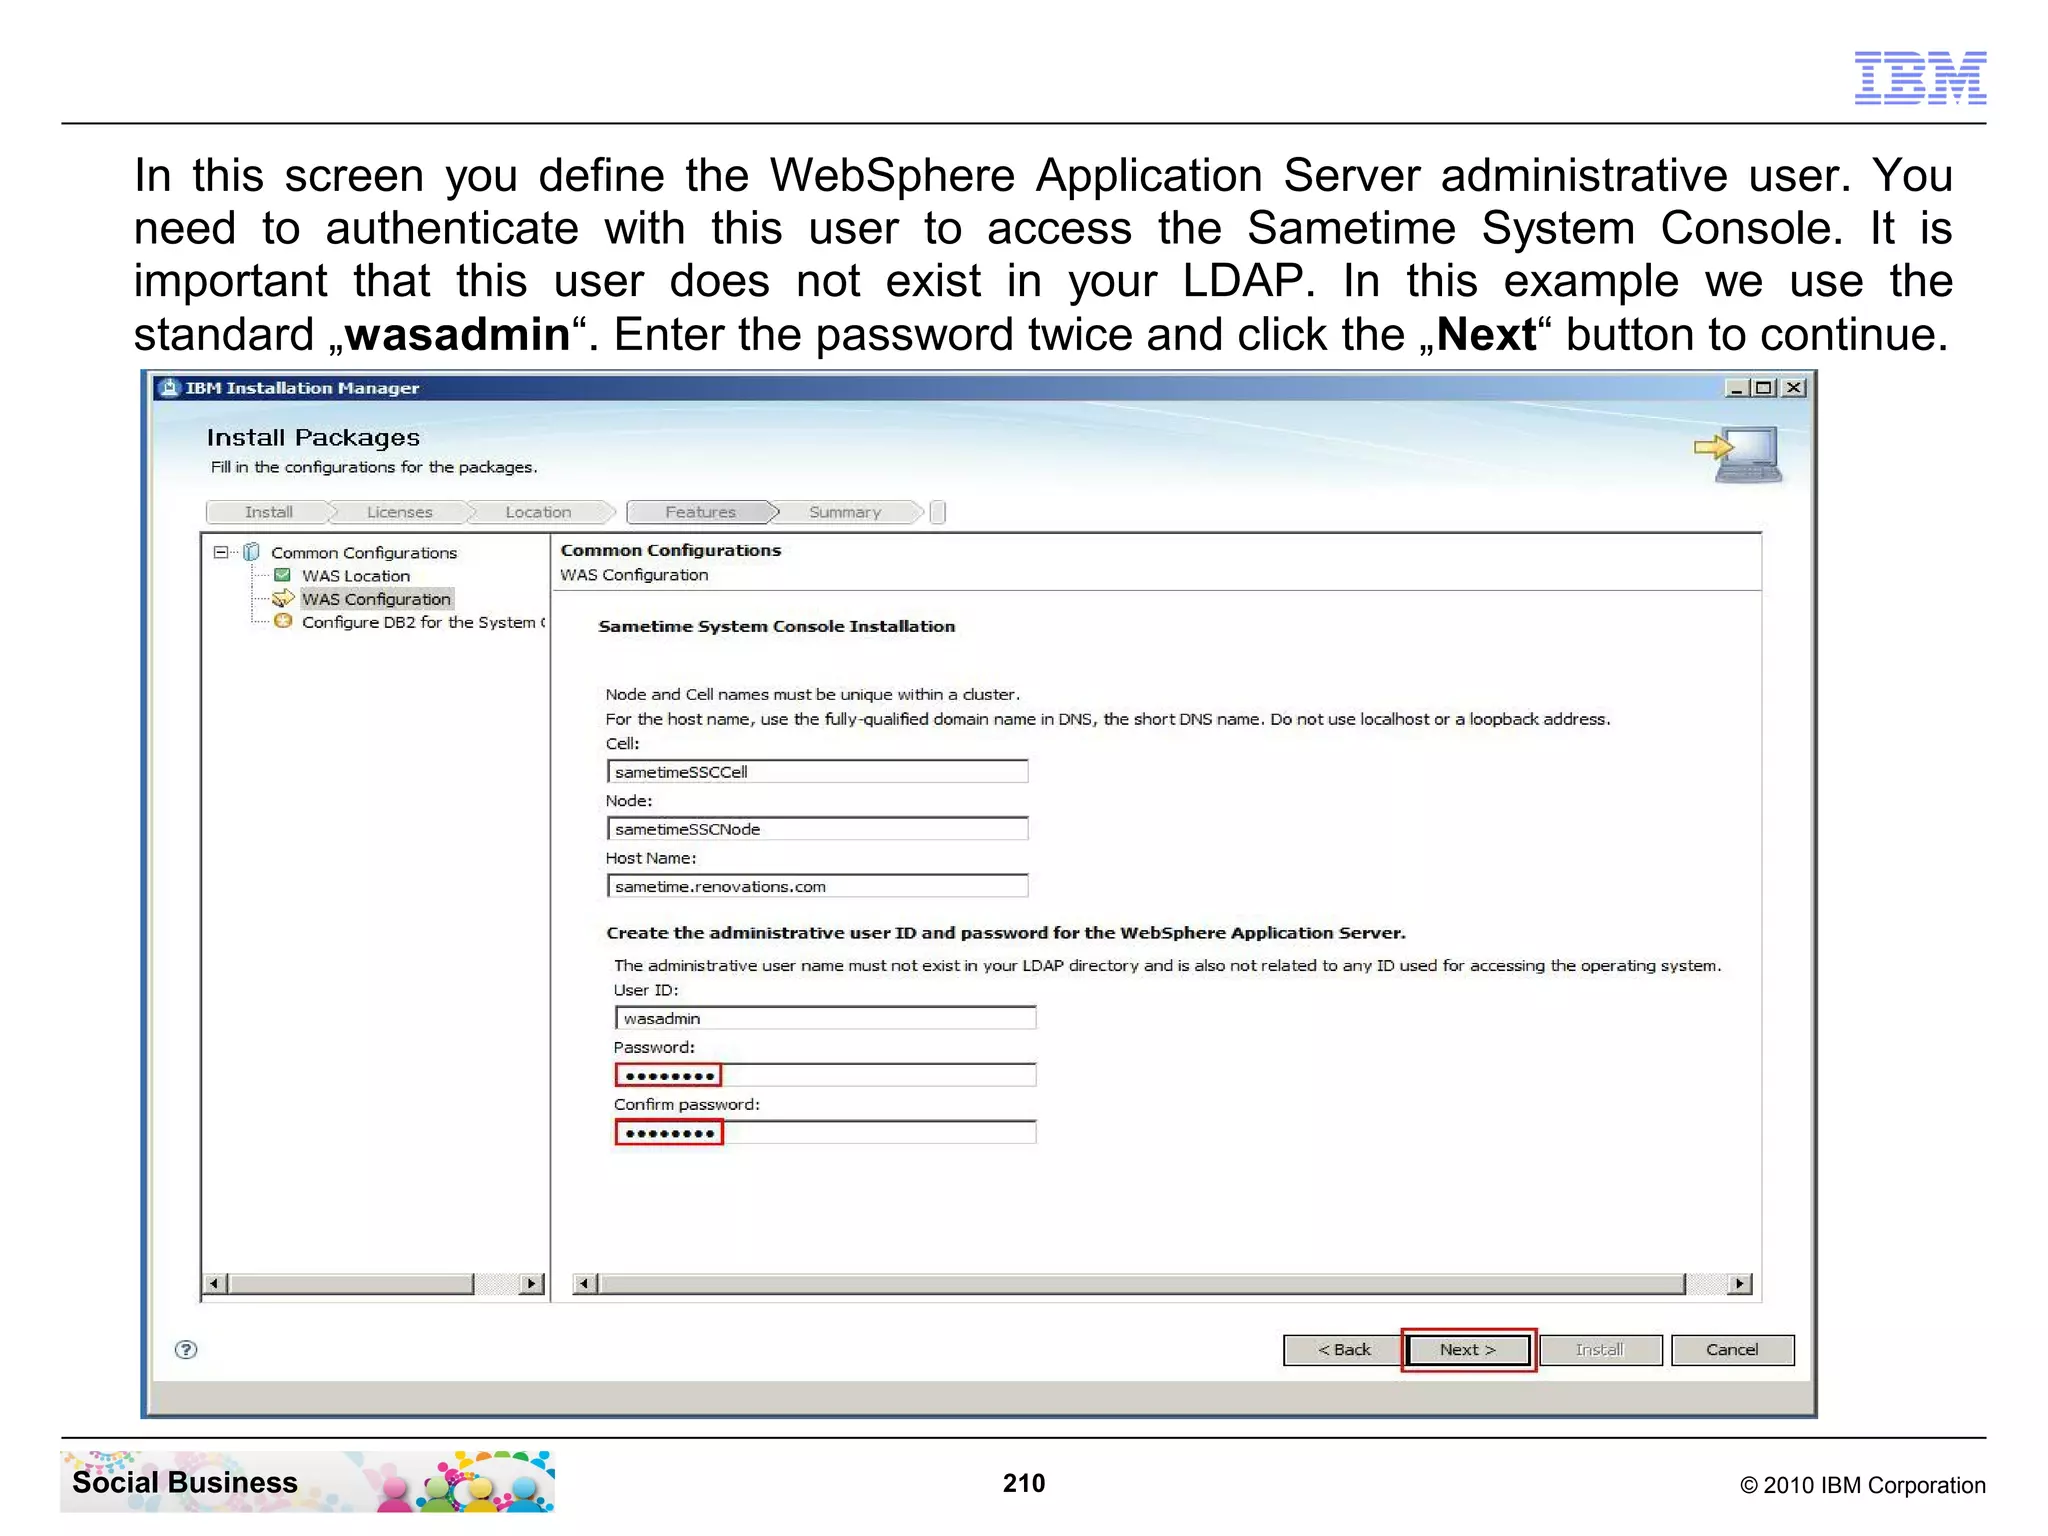Image resolution: width=2048 pixels, height=1536 pixels.
Task: Click the install computer arrow icon
Action: [1738, 454]
